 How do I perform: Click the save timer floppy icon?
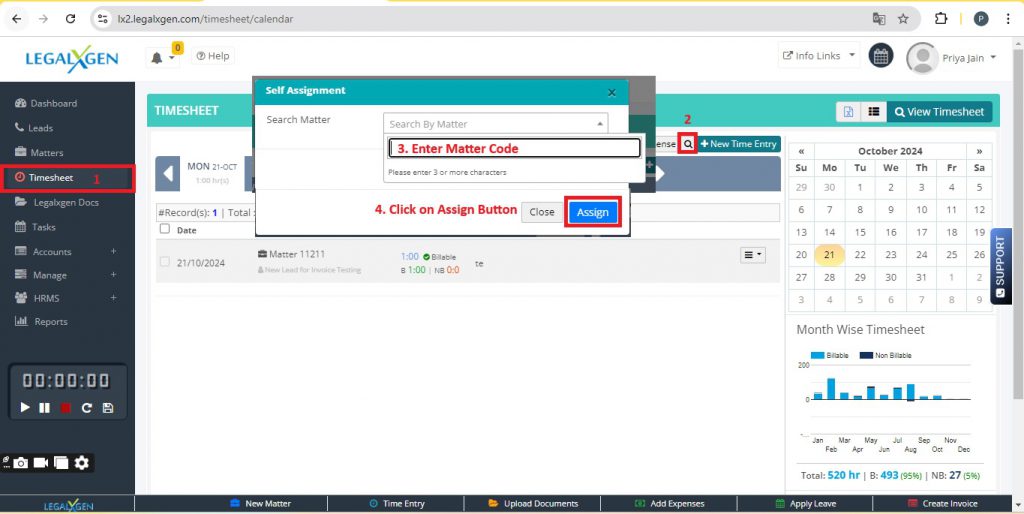tap(108, 408)
